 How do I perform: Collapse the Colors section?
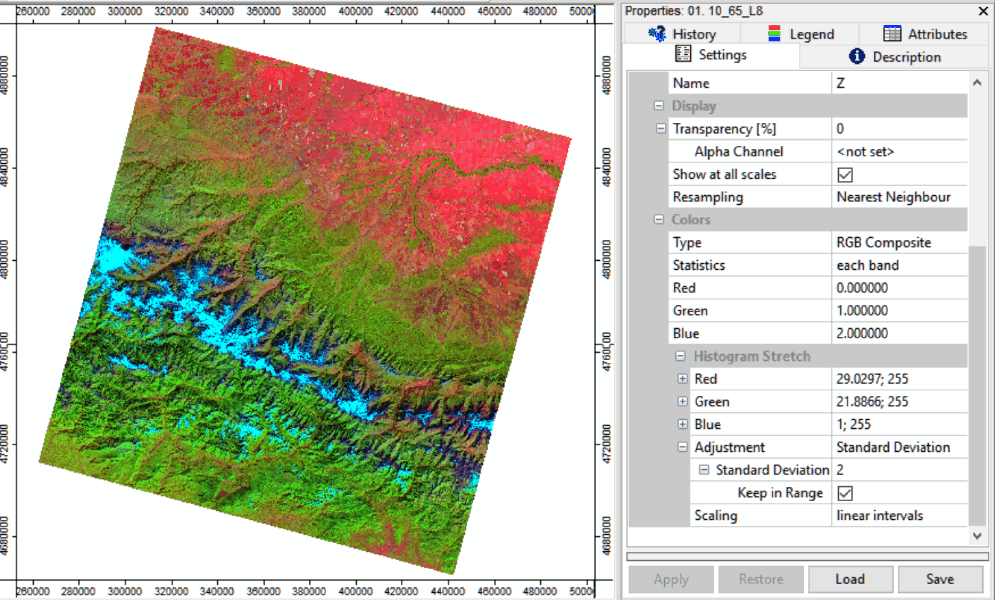tap(659, 220)
